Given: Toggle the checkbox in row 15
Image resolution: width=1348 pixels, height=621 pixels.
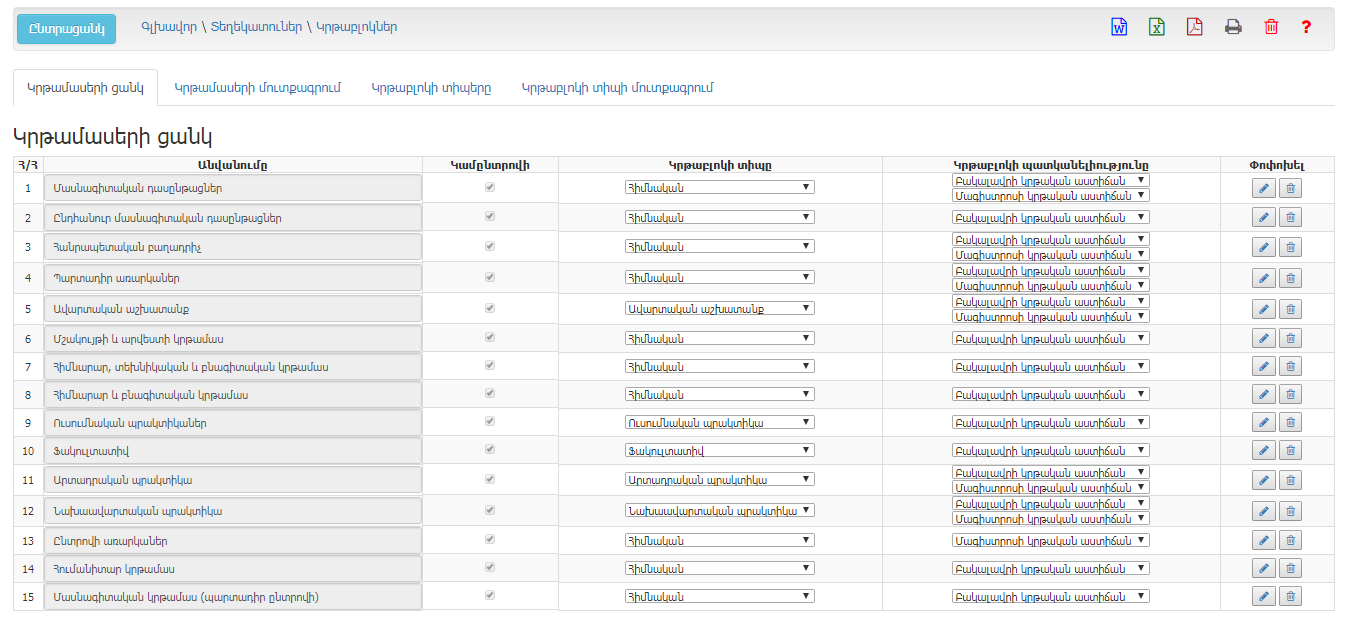Looking at the screenshot, I should [490, 595].
